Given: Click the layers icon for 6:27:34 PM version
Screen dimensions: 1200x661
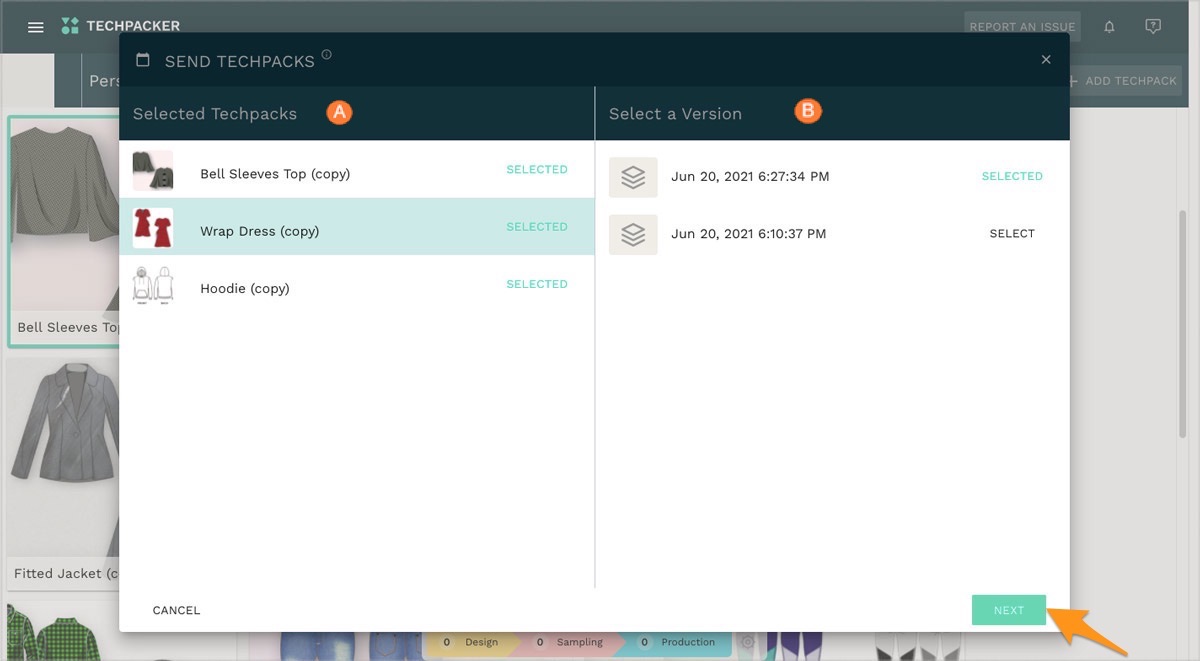Looking at the screenshot, I should (633, 177).
